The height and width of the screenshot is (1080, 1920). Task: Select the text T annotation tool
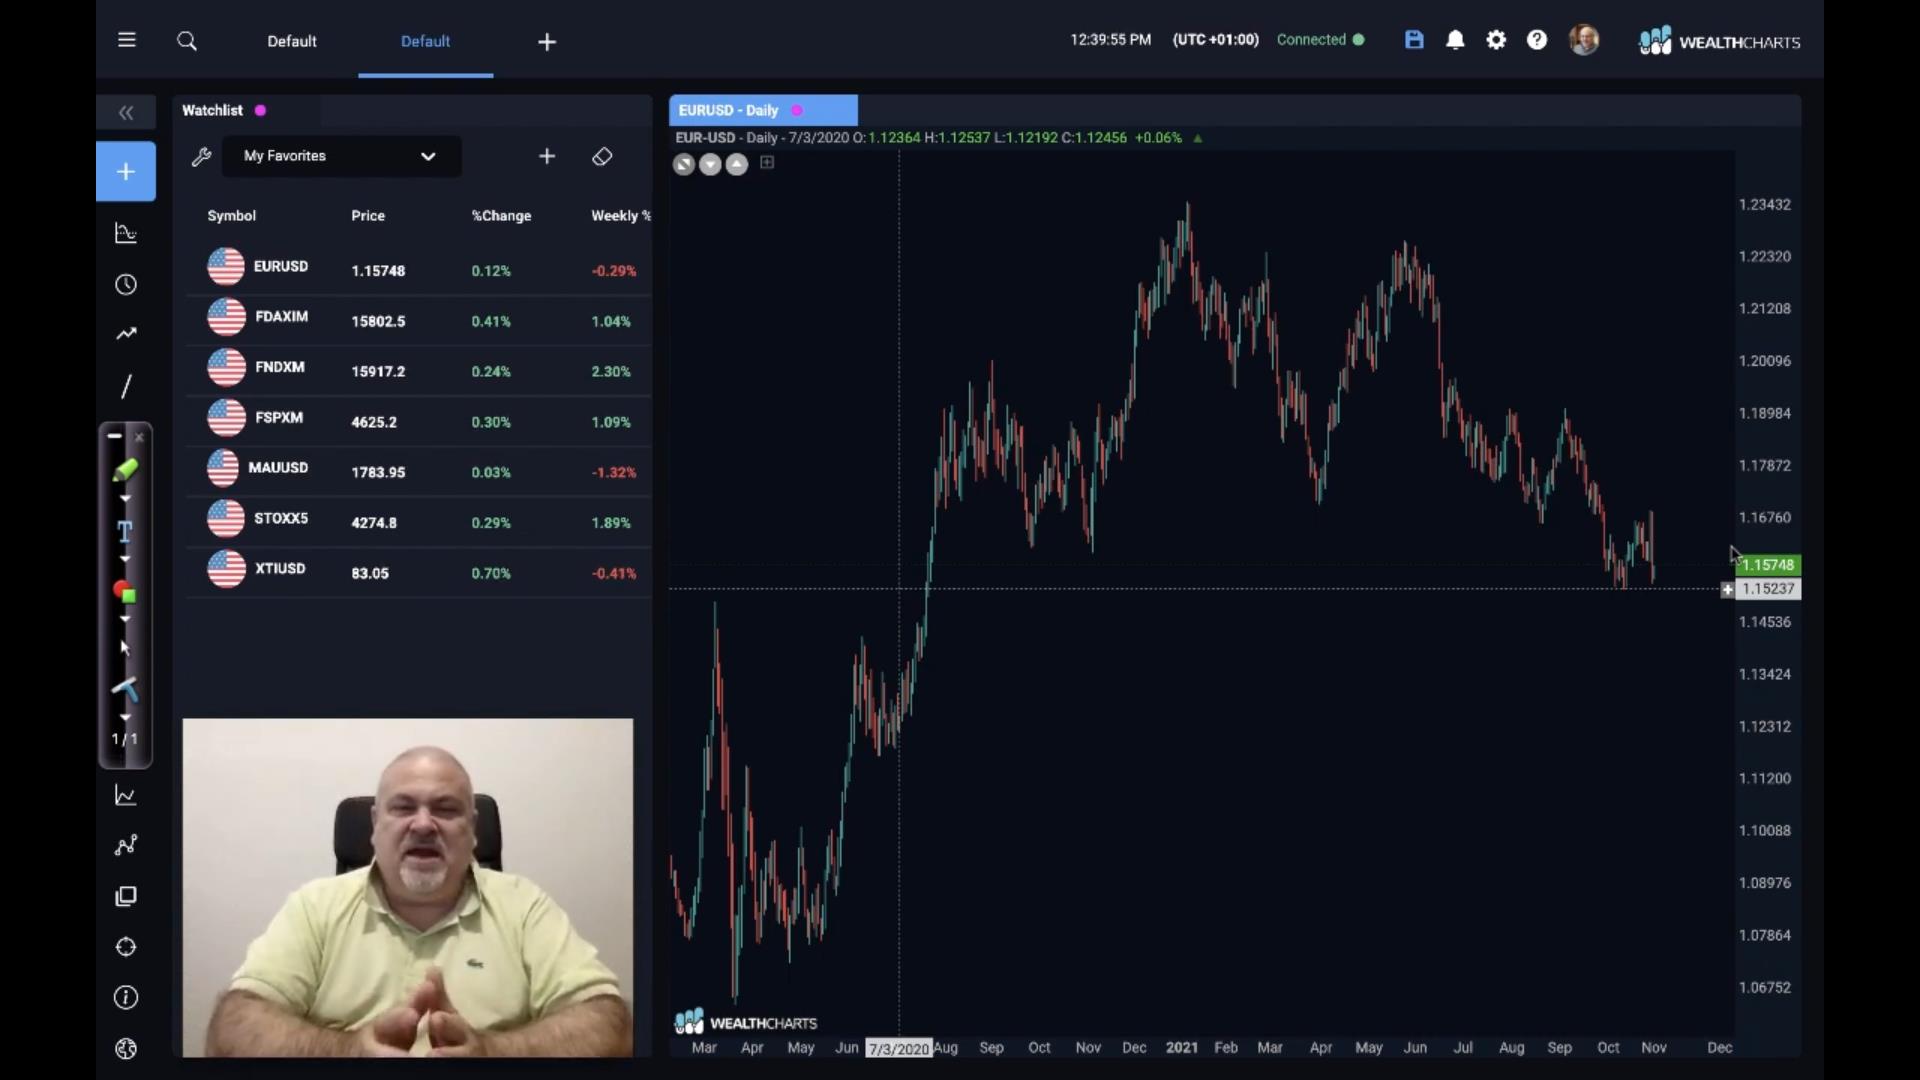[x=125, y=531]
